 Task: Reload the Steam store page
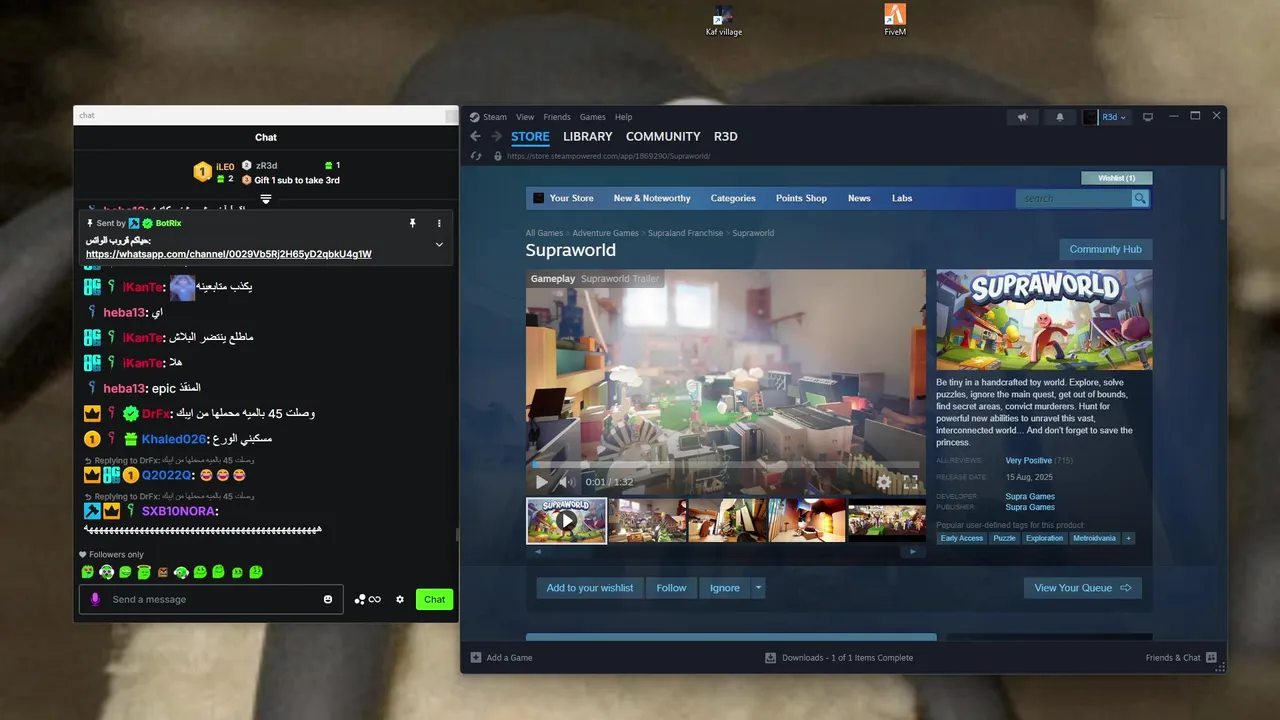coord(476,156)
